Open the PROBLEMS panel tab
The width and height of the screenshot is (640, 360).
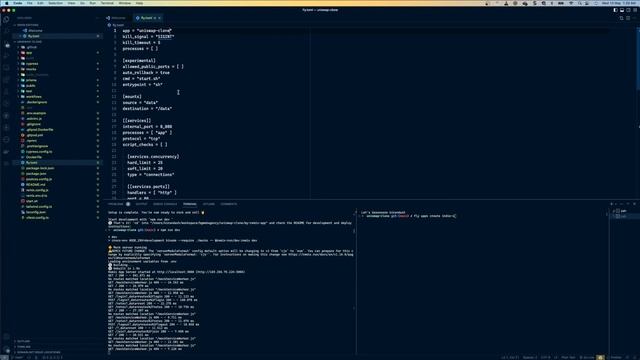pos(116,204)
